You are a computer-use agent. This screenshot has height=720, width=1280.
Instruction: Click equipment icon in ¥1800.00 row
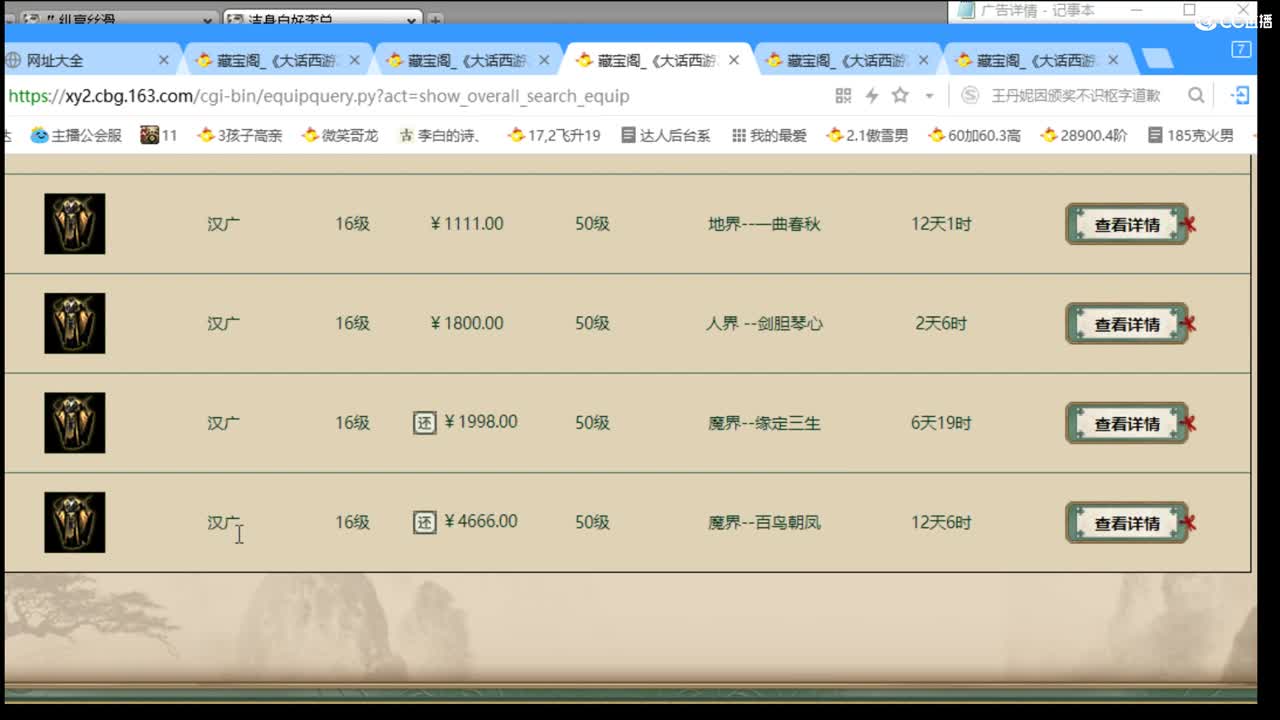click(x=74, y=323)
